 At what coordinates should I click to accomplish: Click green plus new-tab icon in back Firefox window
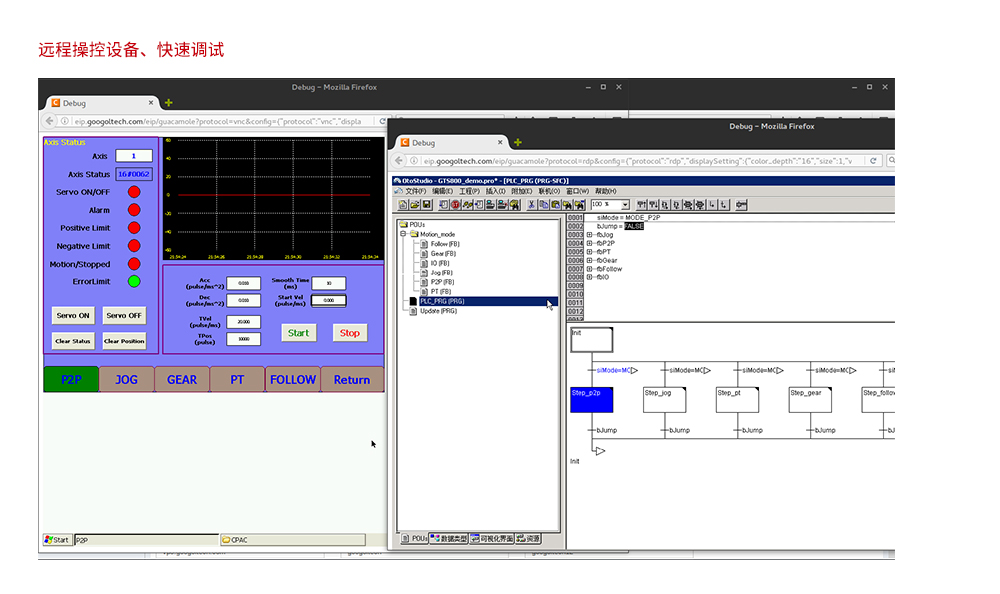coord(168,103)
